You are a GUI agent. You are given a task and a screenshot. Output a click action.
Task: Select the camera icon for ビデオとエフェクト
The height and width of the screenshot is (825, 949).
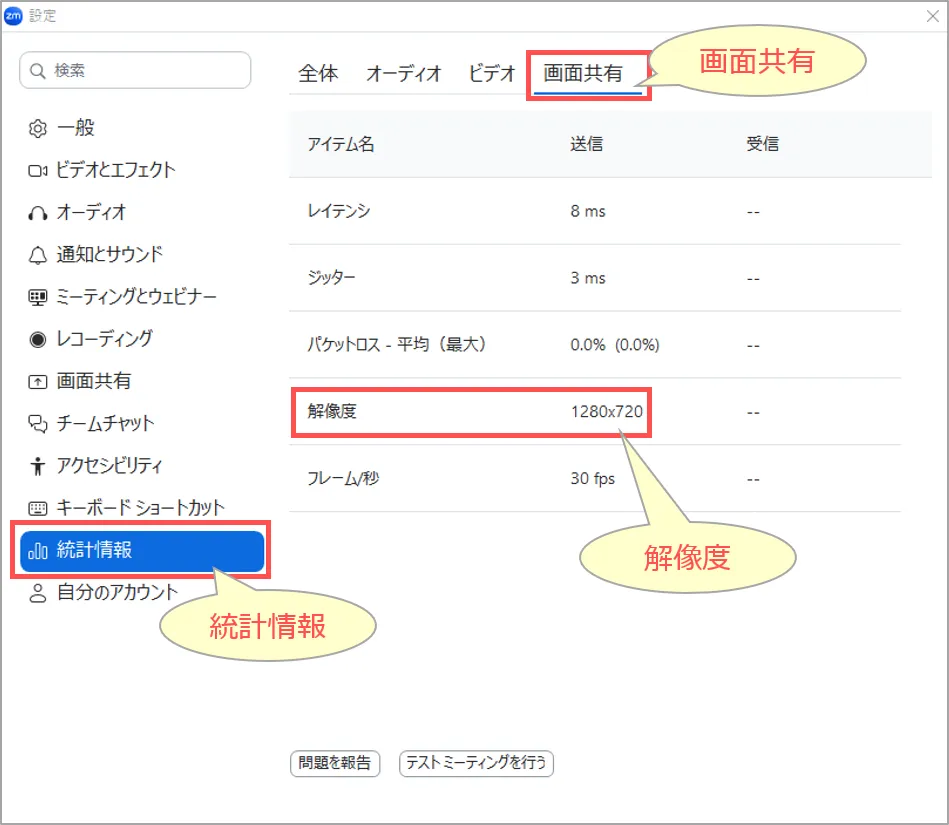tap(38, 171)
